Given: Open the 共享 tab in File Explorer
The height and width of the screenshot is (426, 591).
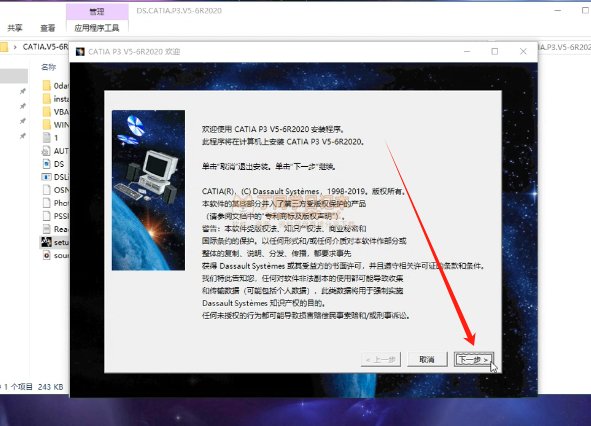Looking at the screenshot, I should click(x=15, y=28).
